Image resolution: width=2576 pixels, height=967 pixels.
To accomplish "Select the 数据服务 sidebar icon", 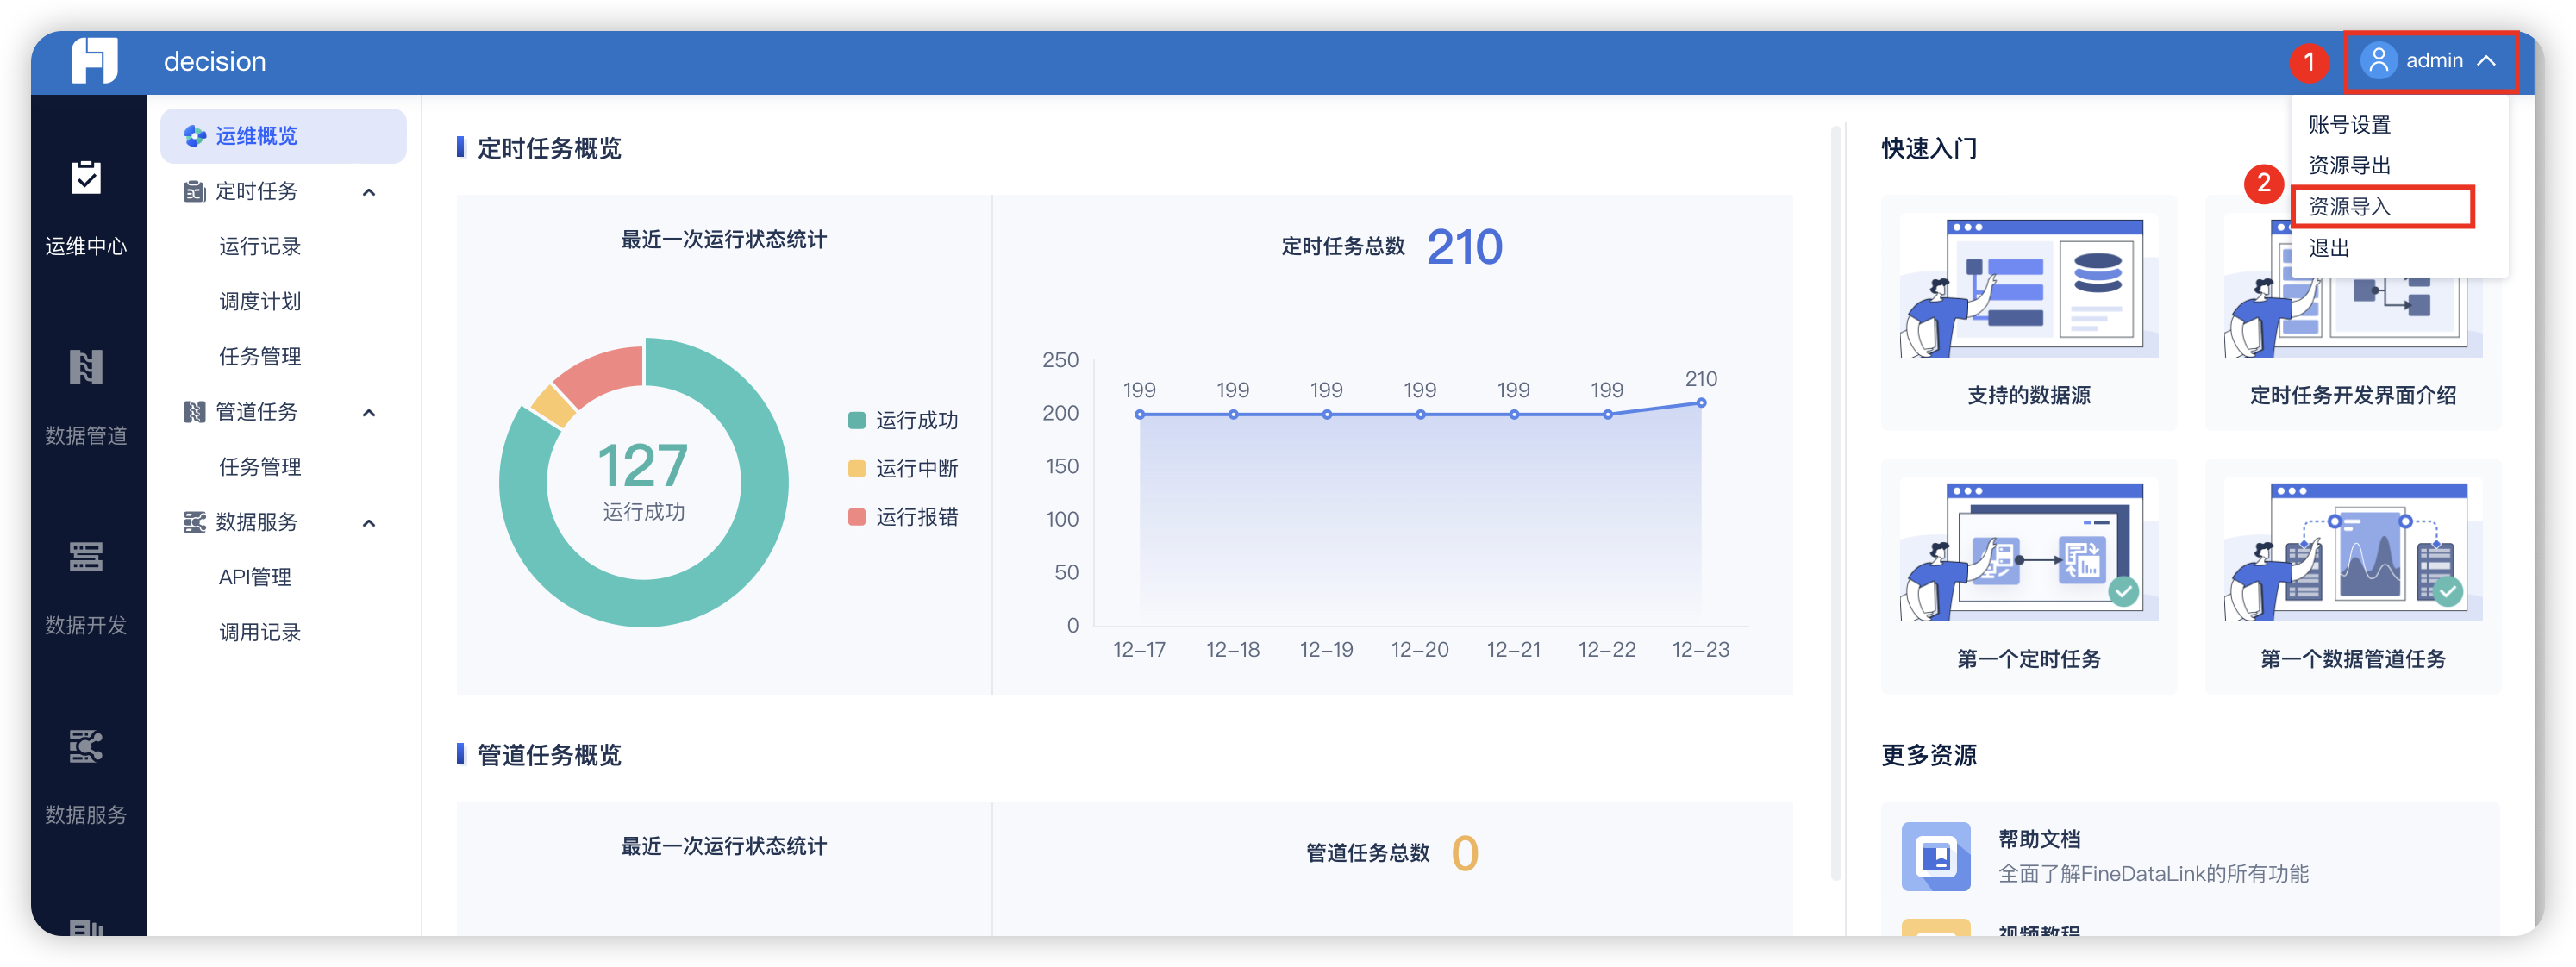I will click(x=88, y=747).
